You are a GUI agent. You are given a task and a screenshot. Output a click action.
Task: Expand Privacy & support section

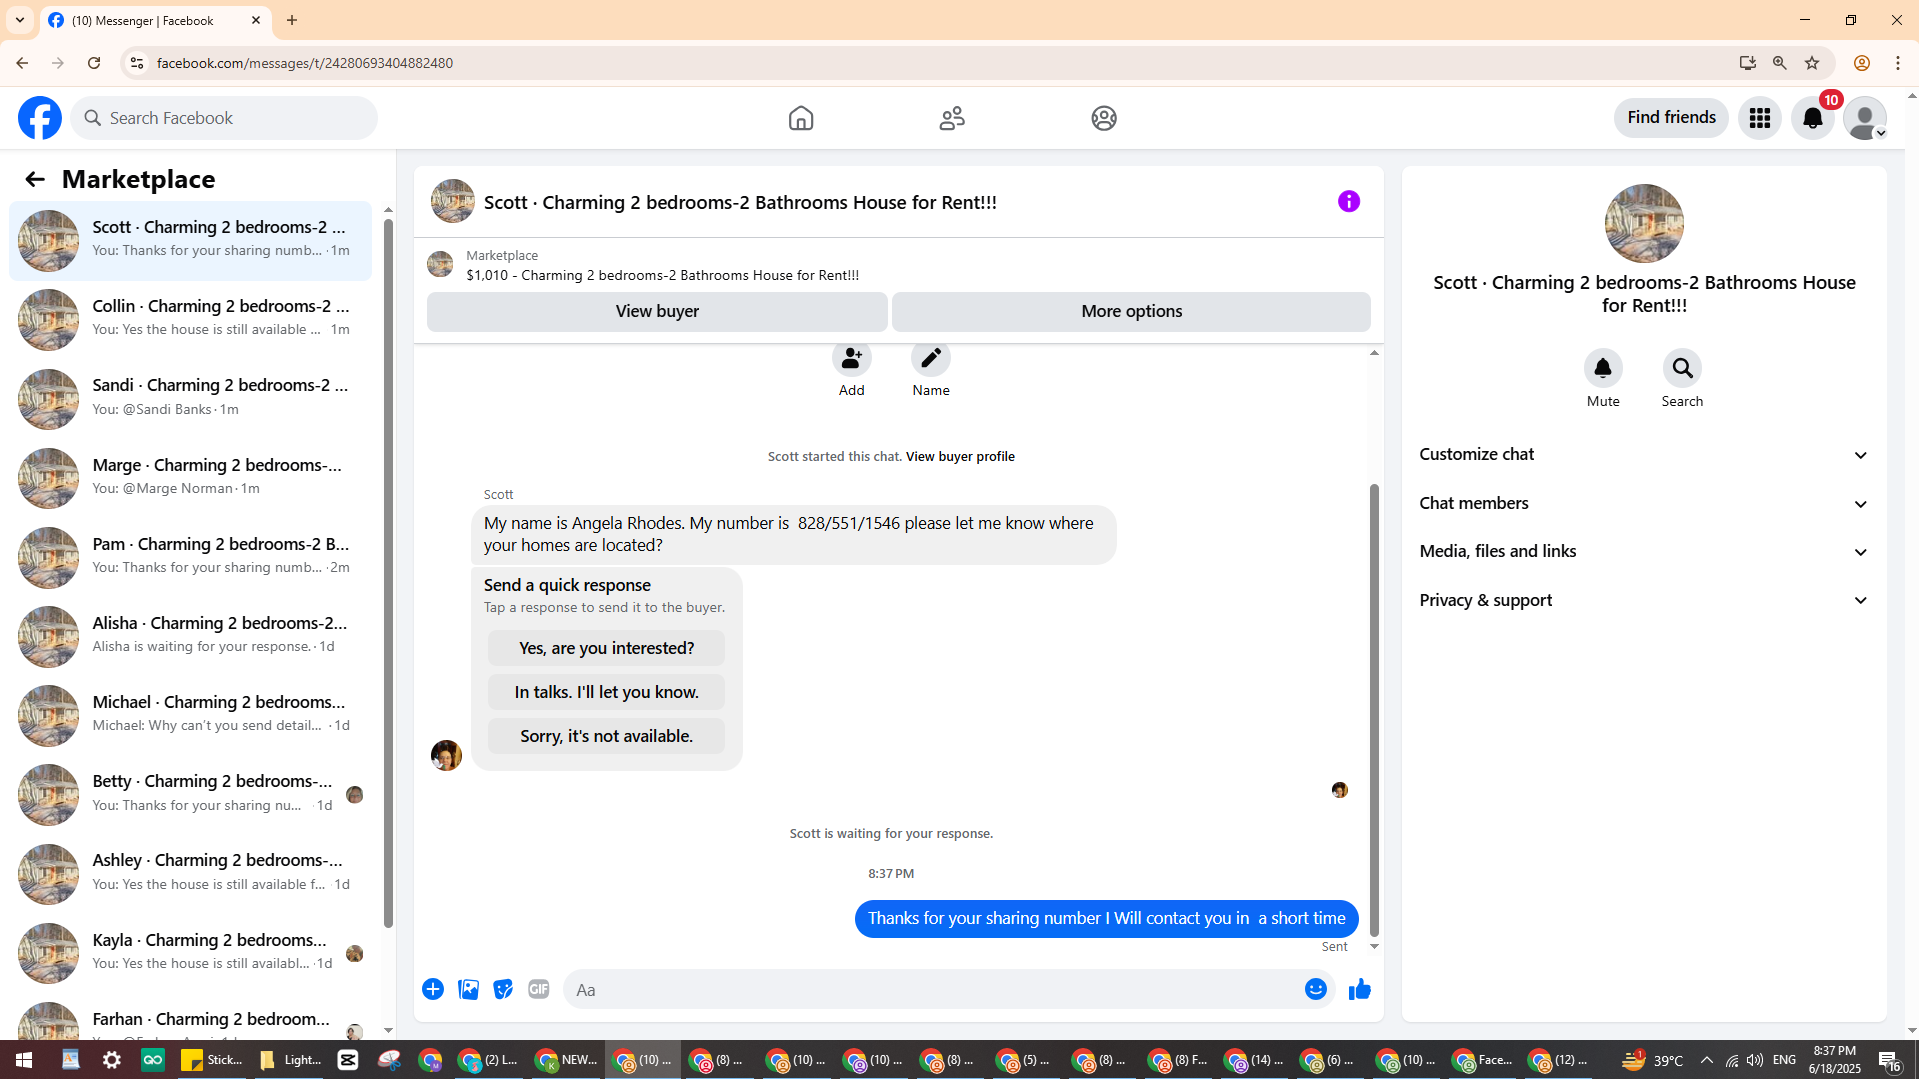tap(1644, 601)
